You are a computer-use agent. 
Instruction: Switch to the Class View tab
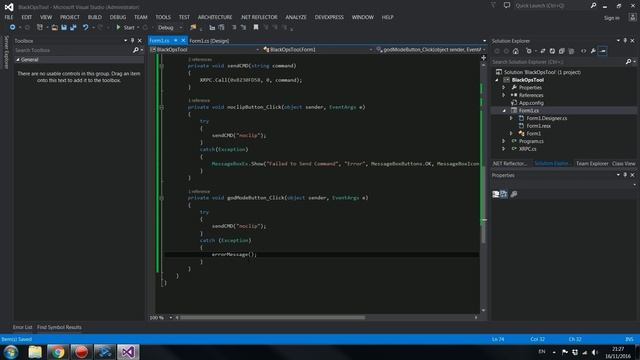coord(623,163)
